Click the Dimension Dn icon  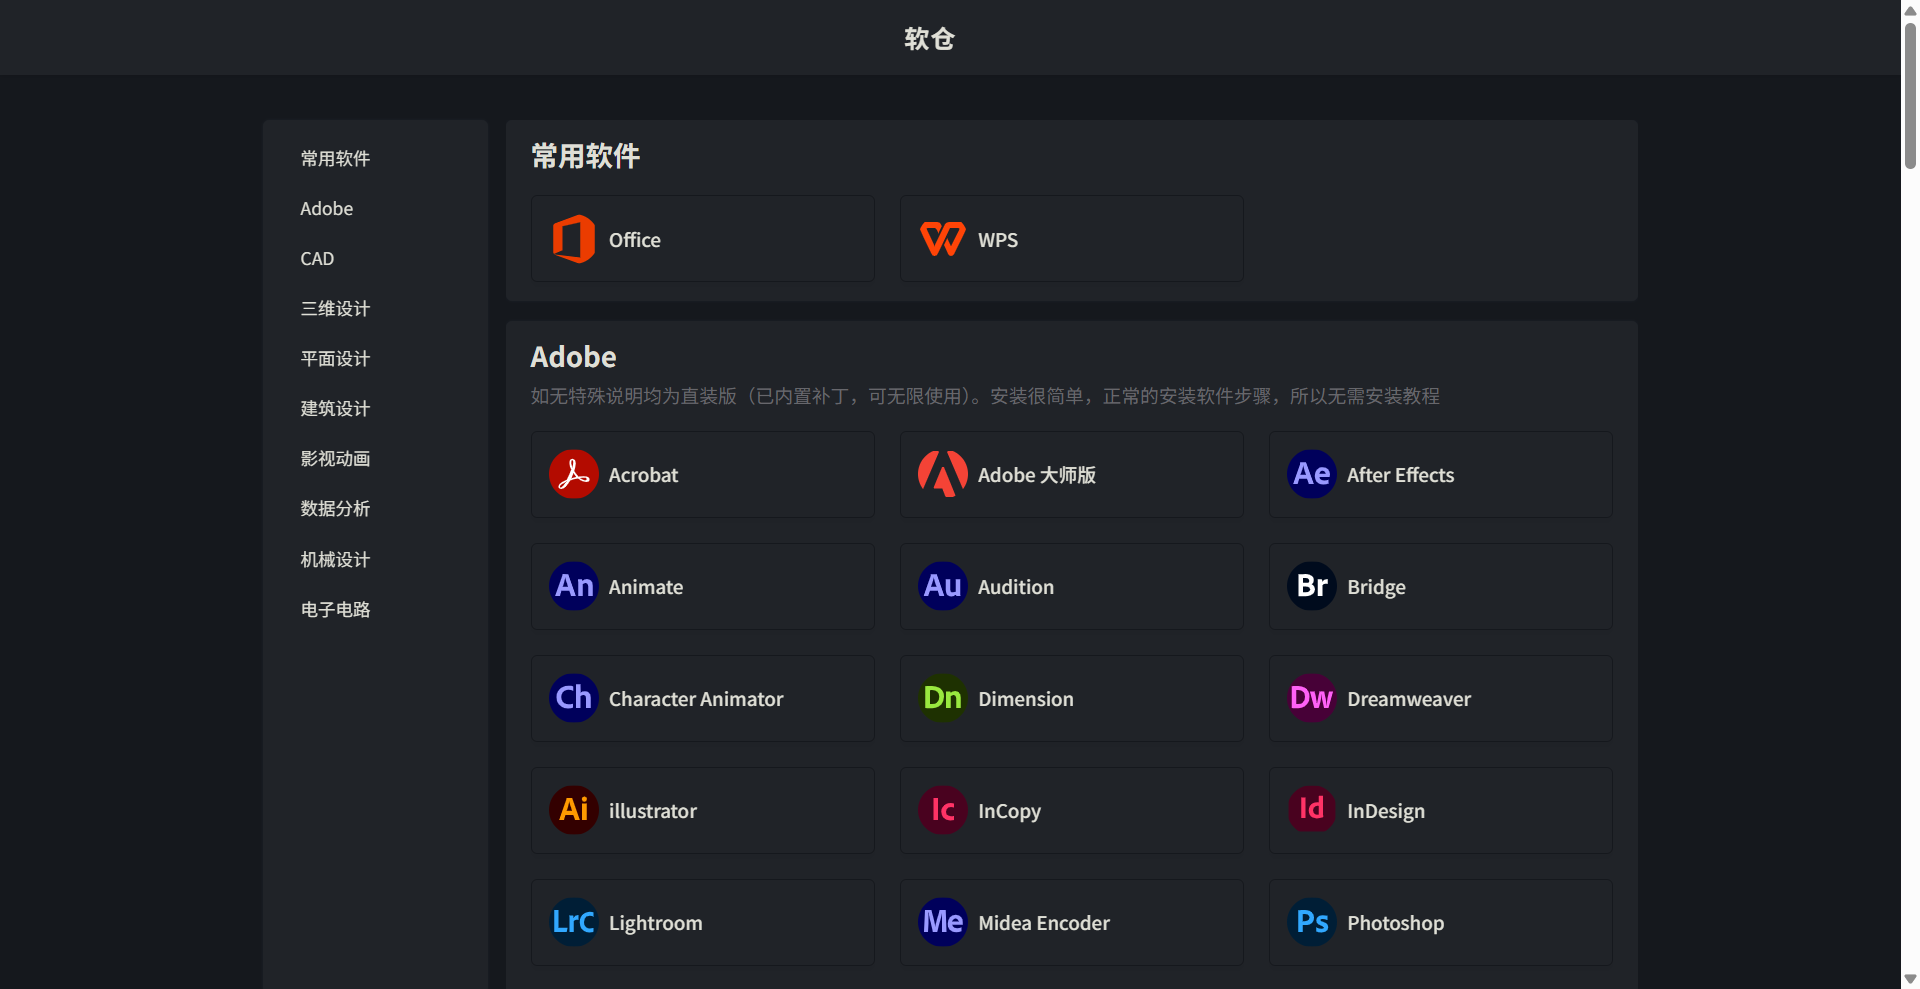click(x=942, y=699)
